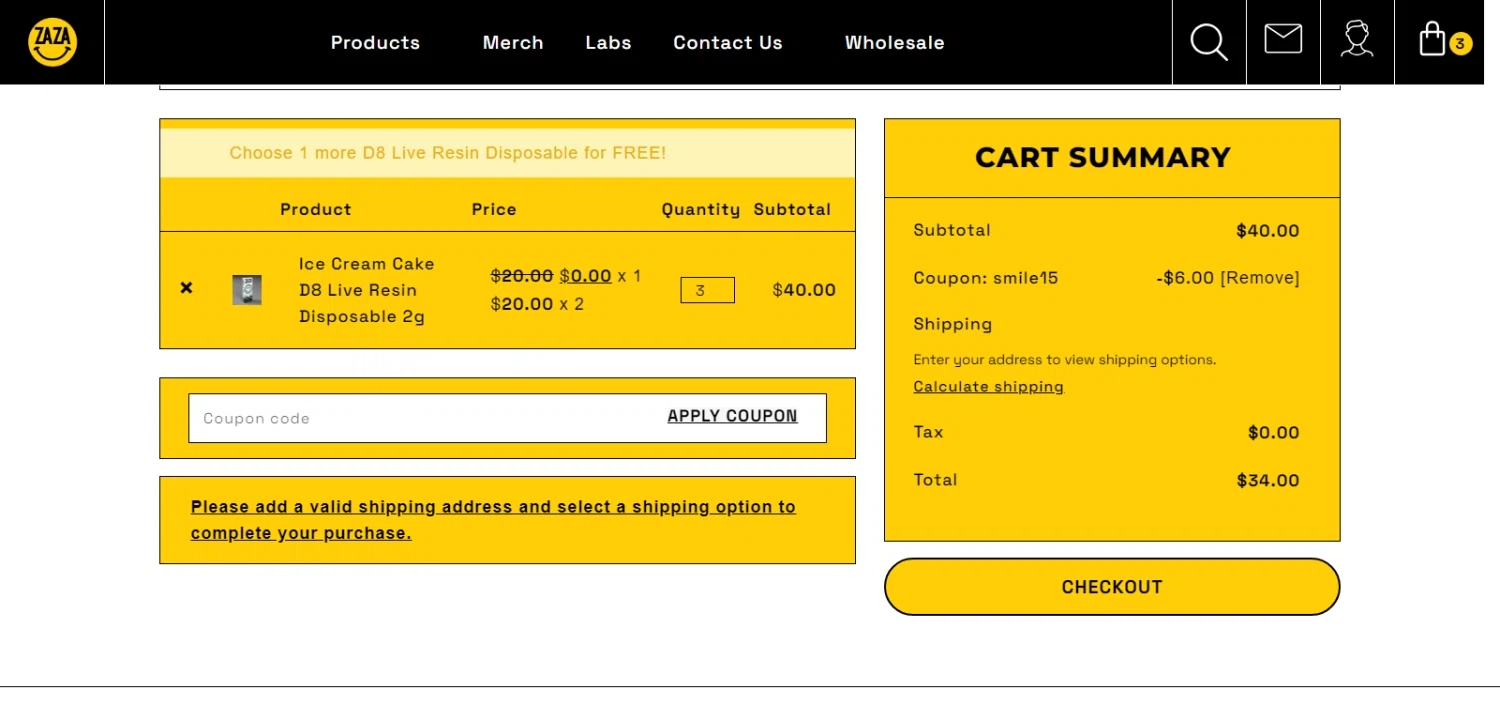Click the Tax $0.00 value
1500x705 pixels.
(1274, 433)
